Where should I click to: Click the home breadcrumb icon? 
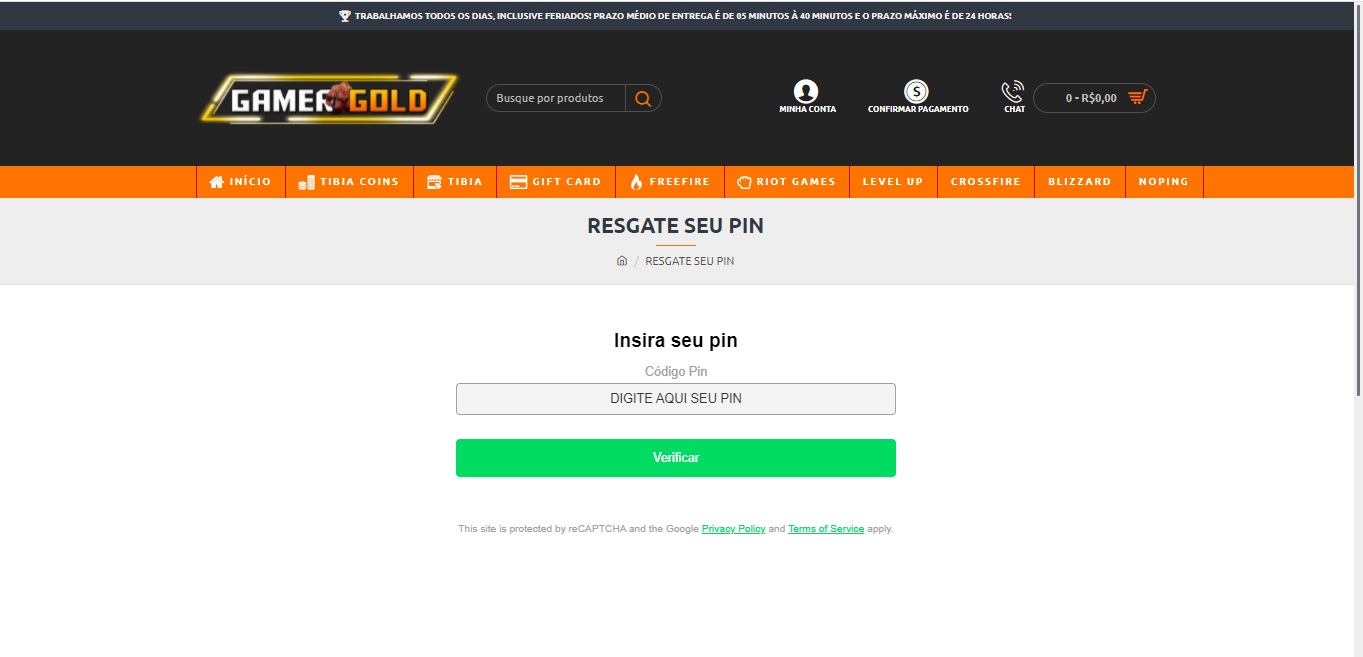coord(622,261)
